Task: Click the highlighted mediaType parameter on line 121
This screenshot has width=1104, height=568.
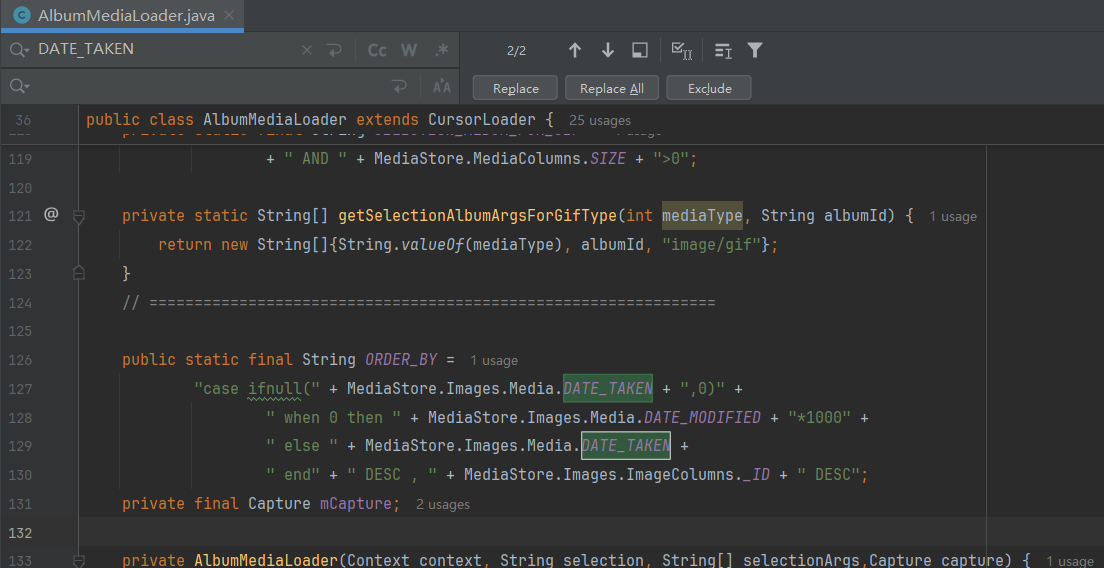Action: click(x=702, y=215)
